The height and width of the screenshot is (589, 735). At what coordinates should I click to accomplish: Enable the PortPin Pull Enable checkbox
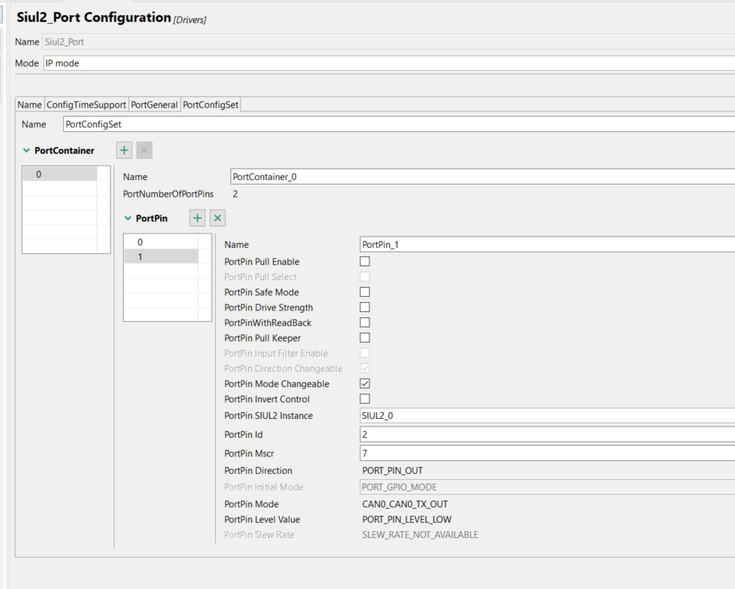point(365,262)
